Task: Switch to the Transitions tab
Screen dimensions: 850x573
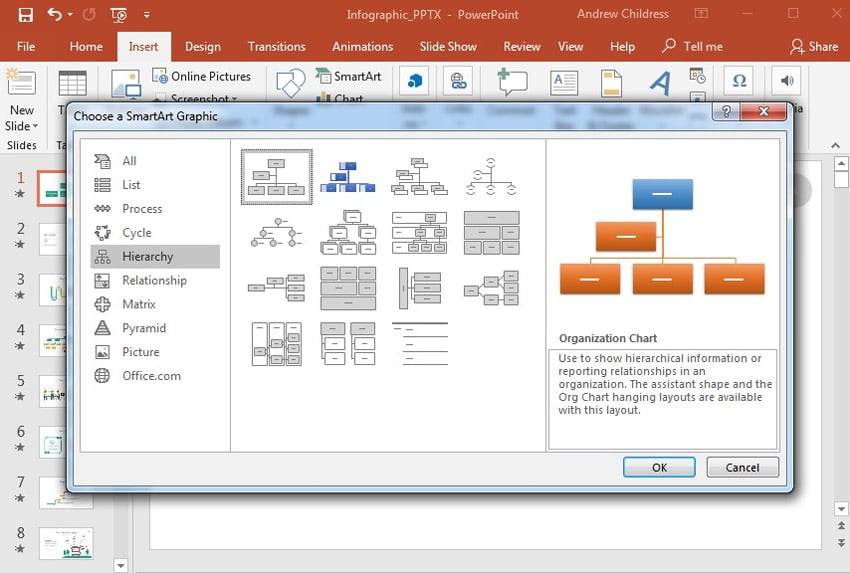Action: pyautogui.click(x=276, y=47)
